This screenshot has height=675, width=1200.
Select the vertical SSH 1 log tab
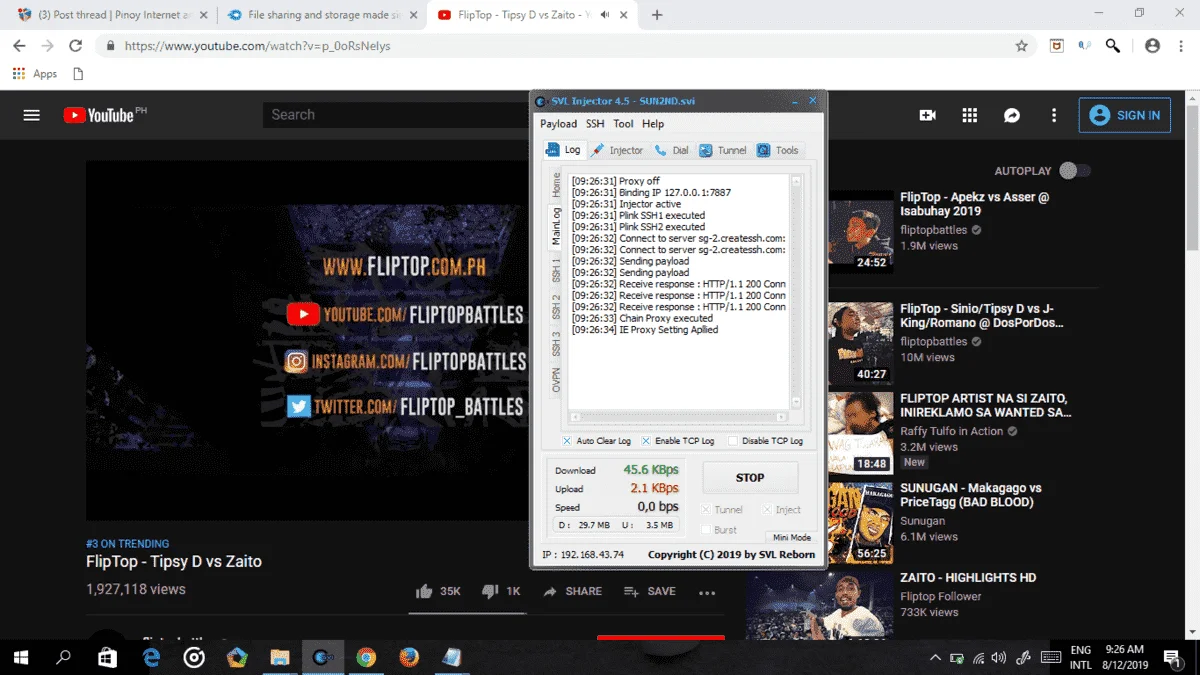click(556, 269)
